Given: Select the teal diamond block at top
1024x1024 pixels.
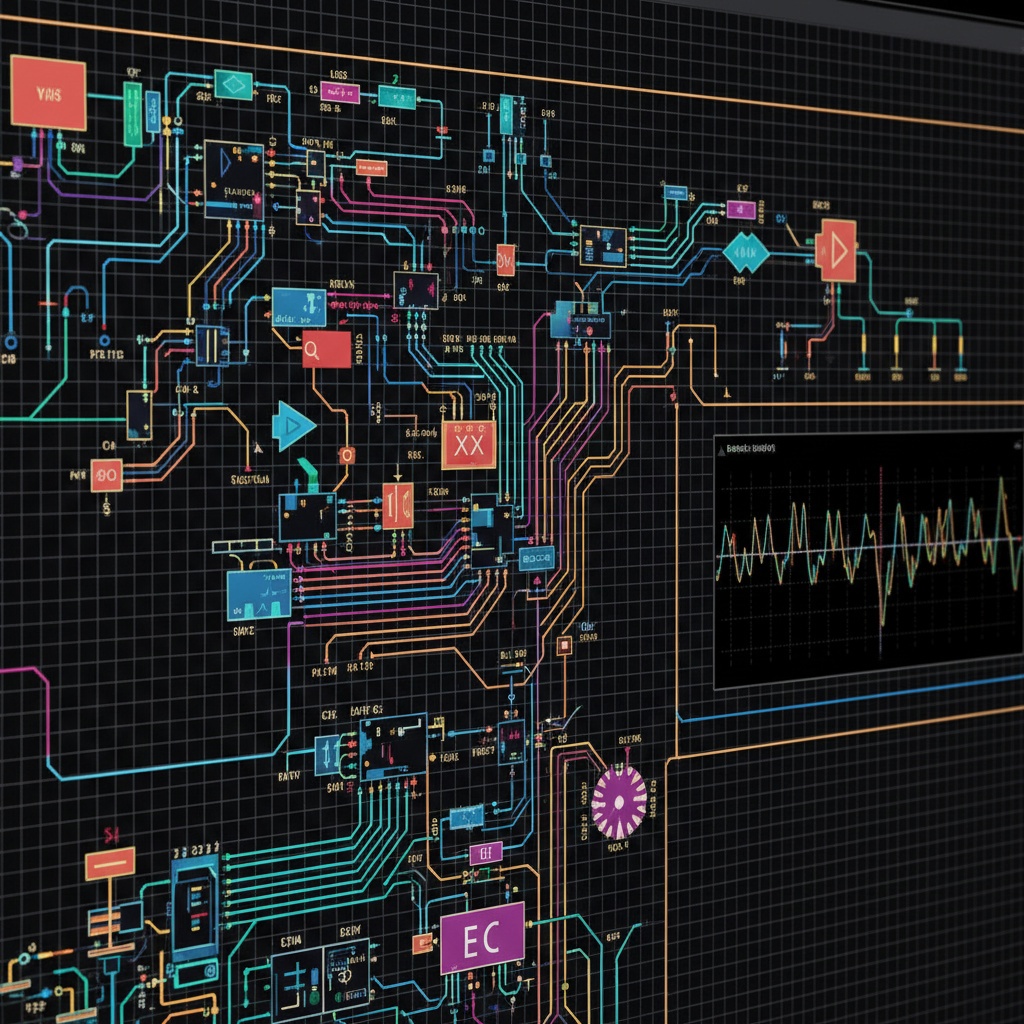Looking at the screenshot, I should click(234, 85).
